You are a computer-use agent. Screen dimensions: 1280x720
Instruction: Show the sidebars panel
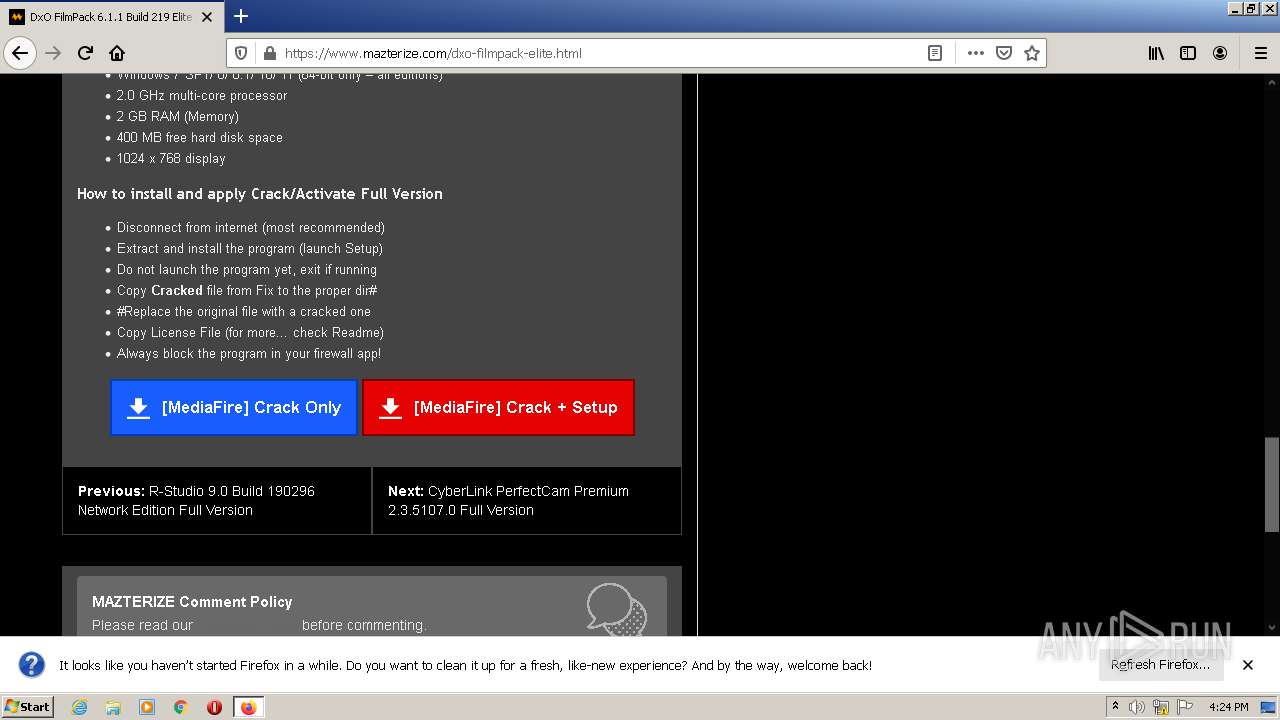point(1188,53)
